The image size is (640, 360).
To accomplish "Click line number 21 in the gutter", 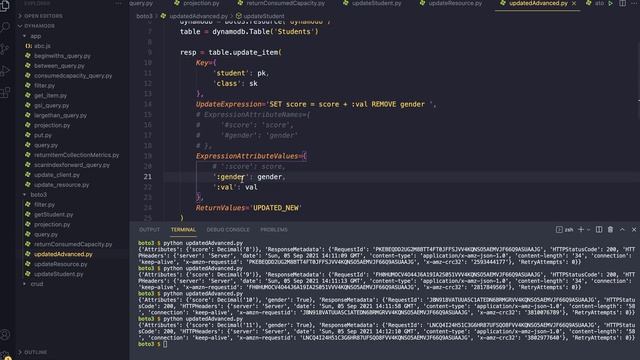I will (147, 177).
